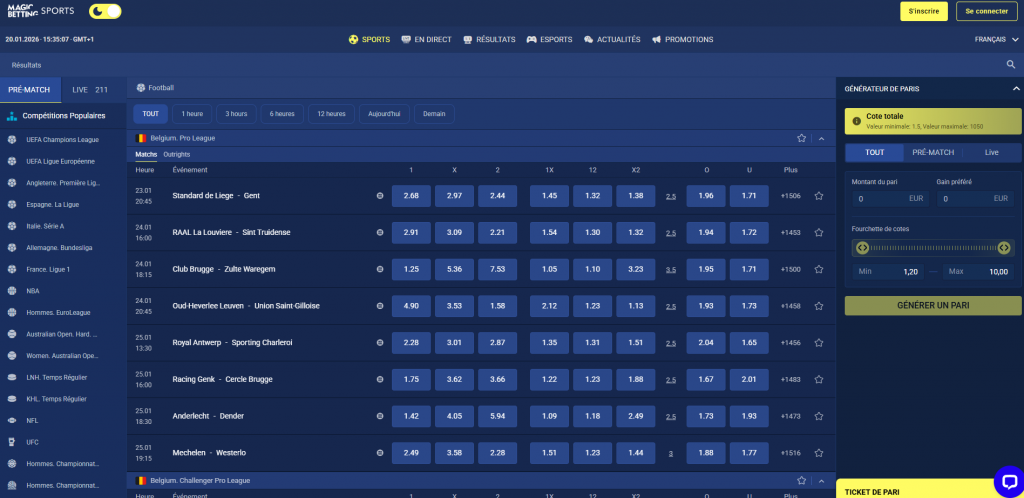
Task: Click the Australian Open Hard tennis icon
Action: (x=12, y=334)
